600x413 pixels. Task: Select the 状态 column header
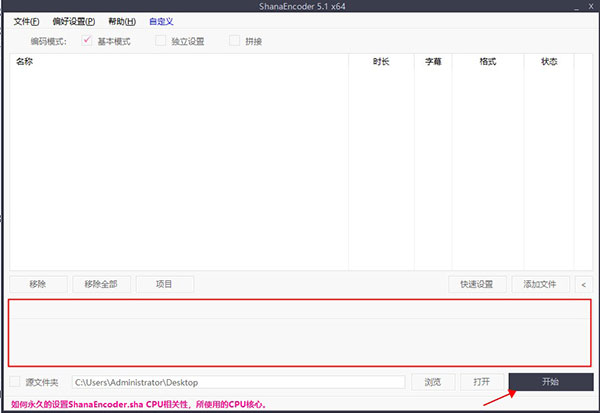(x=549, y=62)
